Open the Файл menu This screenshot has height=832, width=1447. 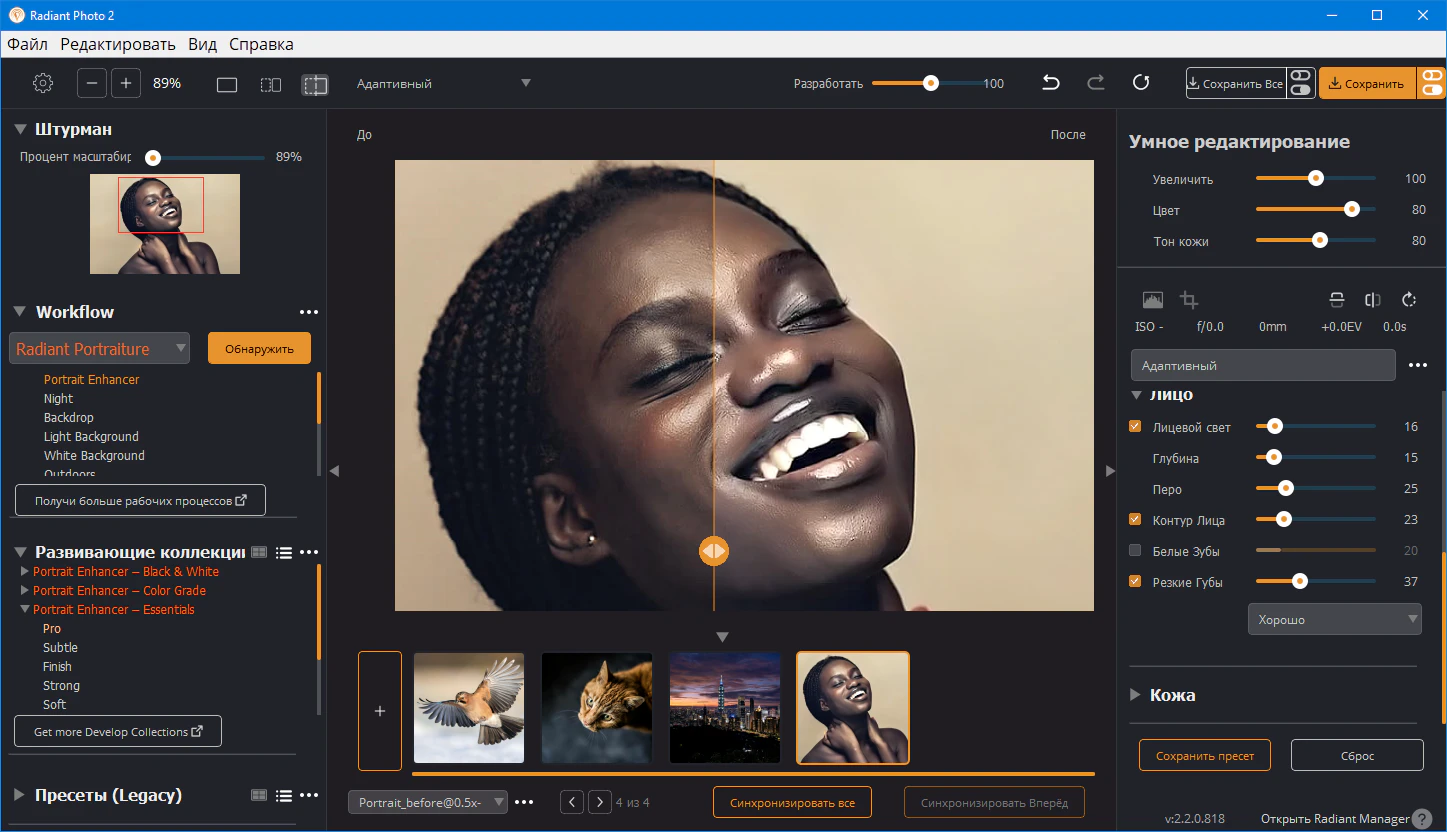[27, 45]
